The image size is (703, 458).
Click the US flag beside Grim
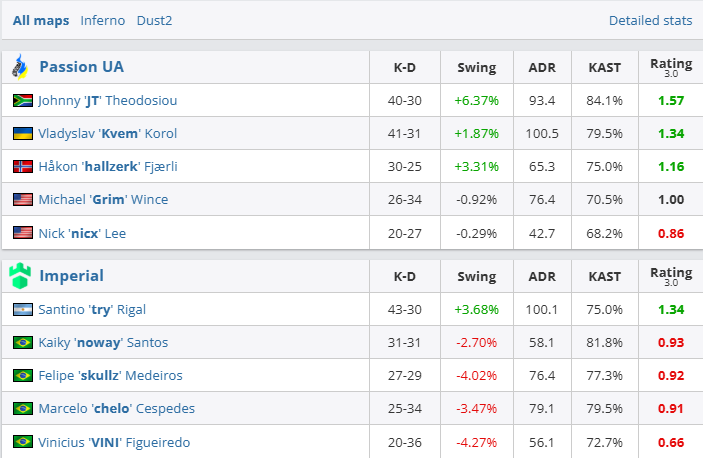[x=23, y=199]
